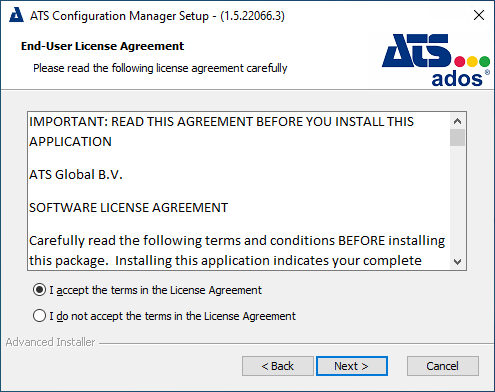
Task: Click the End-User License Agreement heading
Action: pyautogui.click(x=102, y=46)
